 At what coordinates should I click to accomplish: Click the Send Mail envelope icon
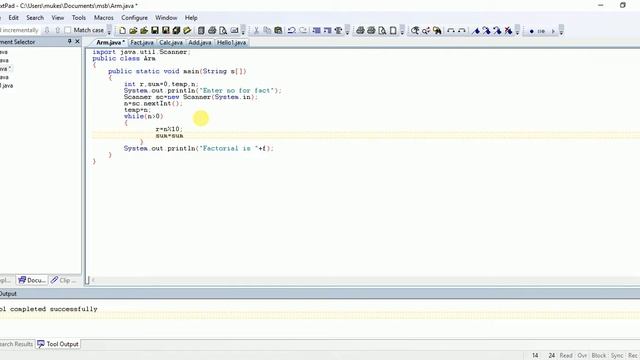coord(234,31)
